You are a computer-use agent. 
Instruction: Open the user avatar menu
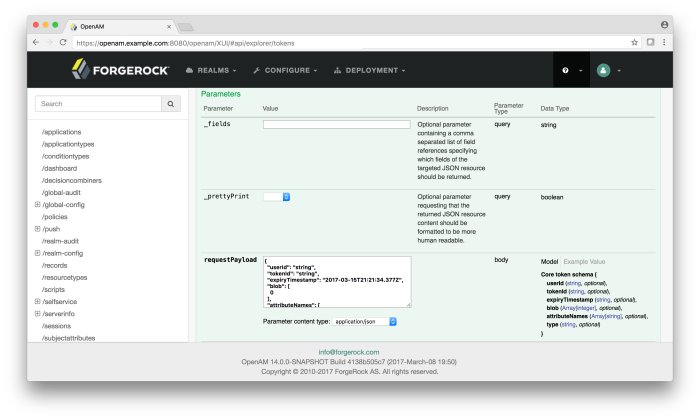[608, 70]
